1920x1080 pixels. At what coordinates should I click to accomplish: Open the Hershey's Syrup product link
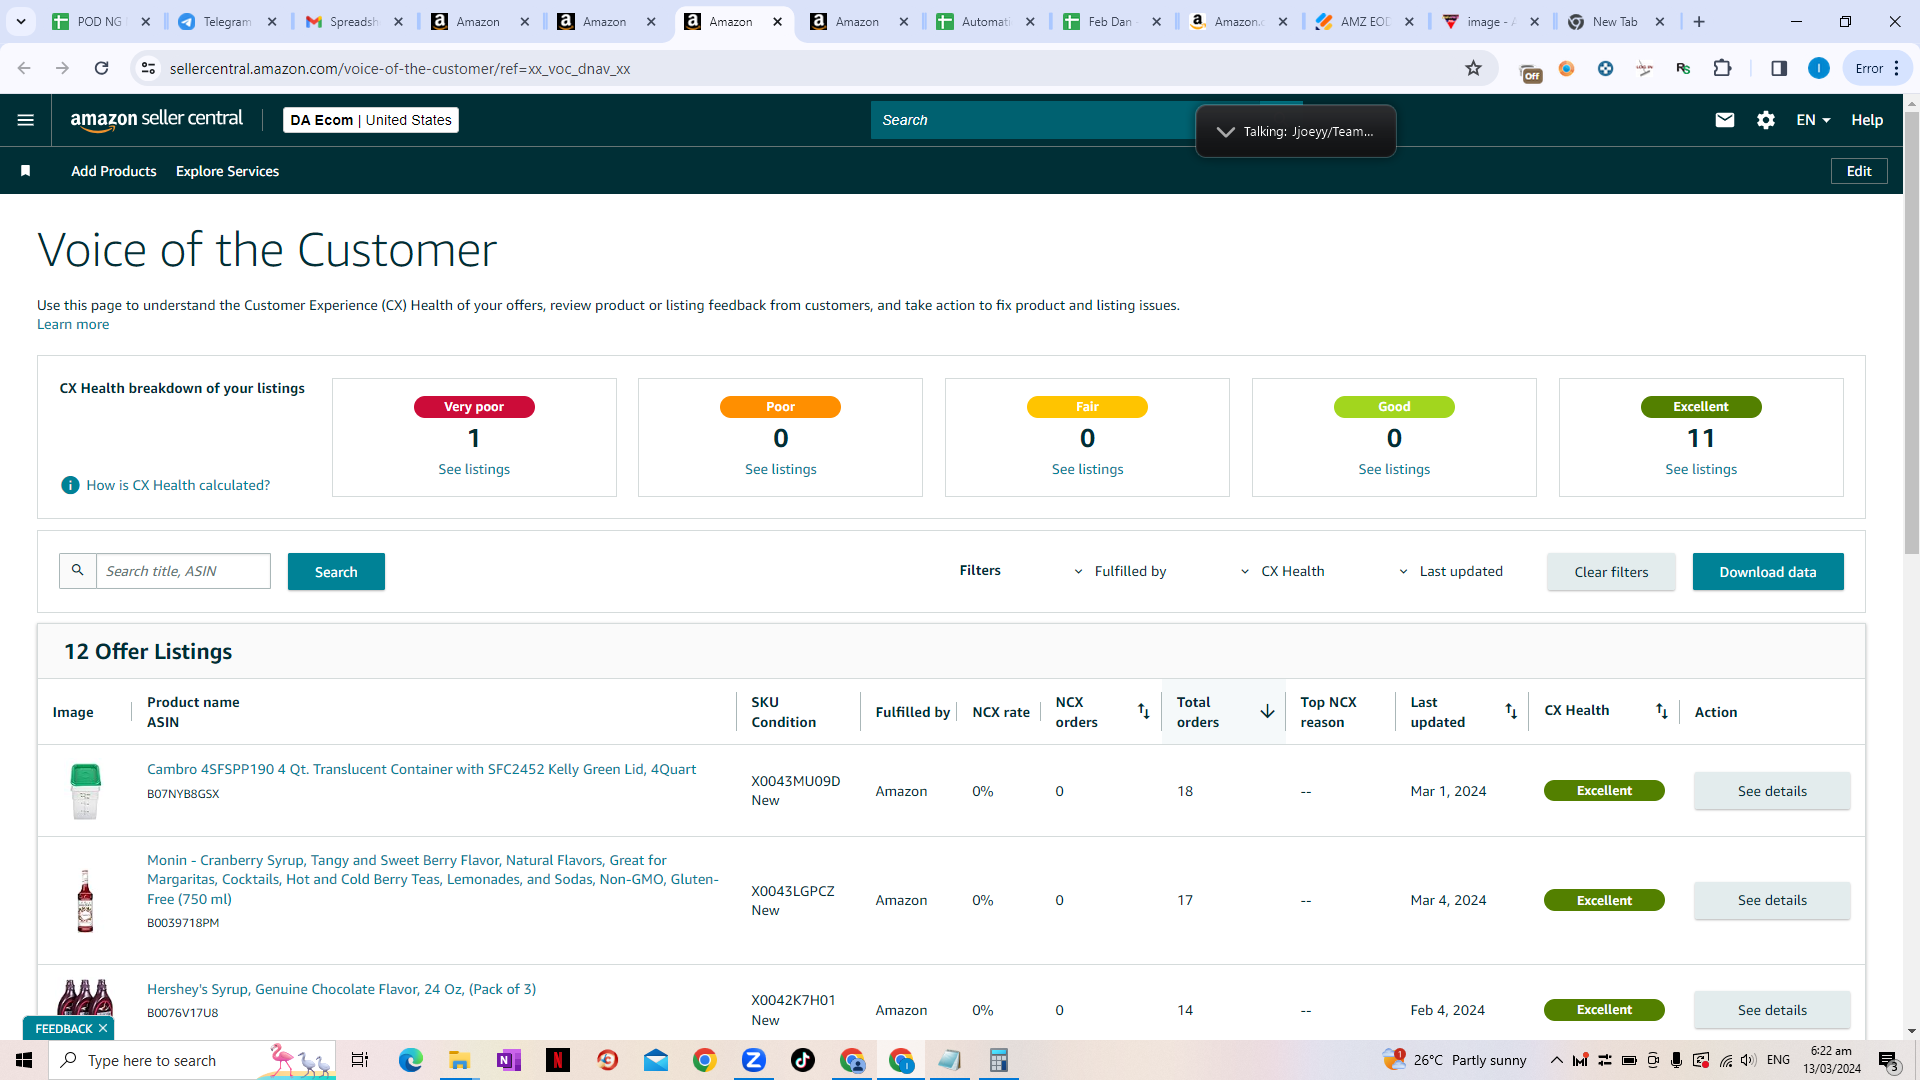point(341,989)
